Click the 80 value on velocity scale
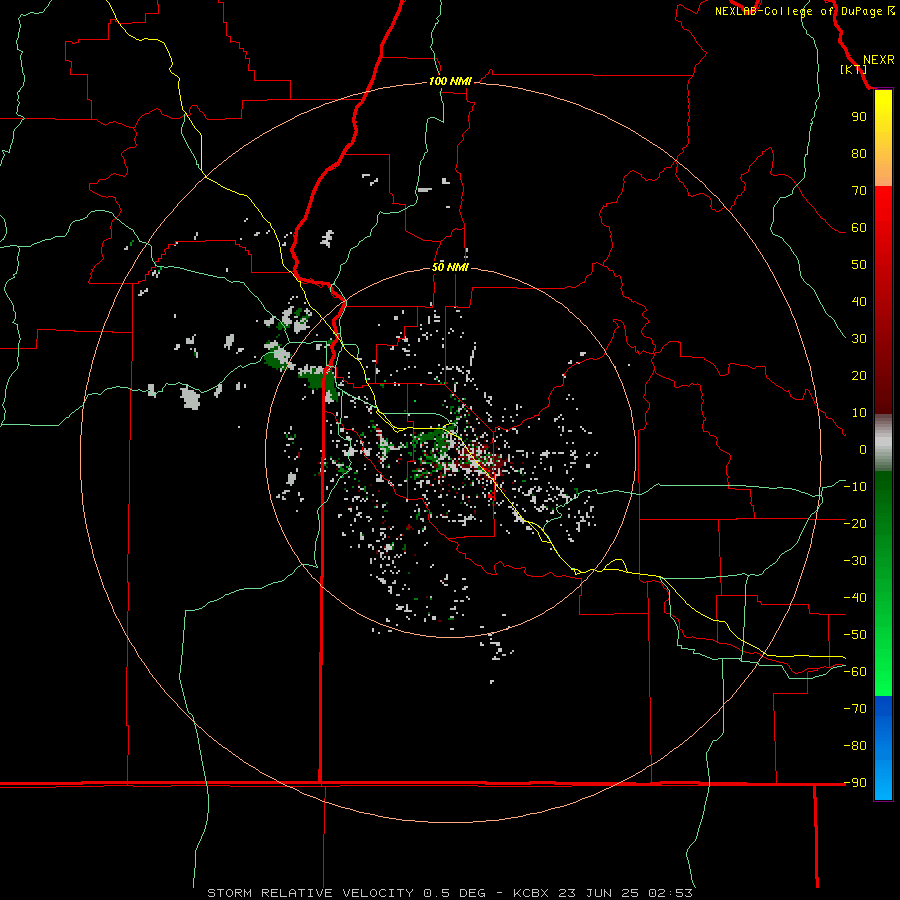Viewport: 900px width, 900px height. [x=859, y=154]
